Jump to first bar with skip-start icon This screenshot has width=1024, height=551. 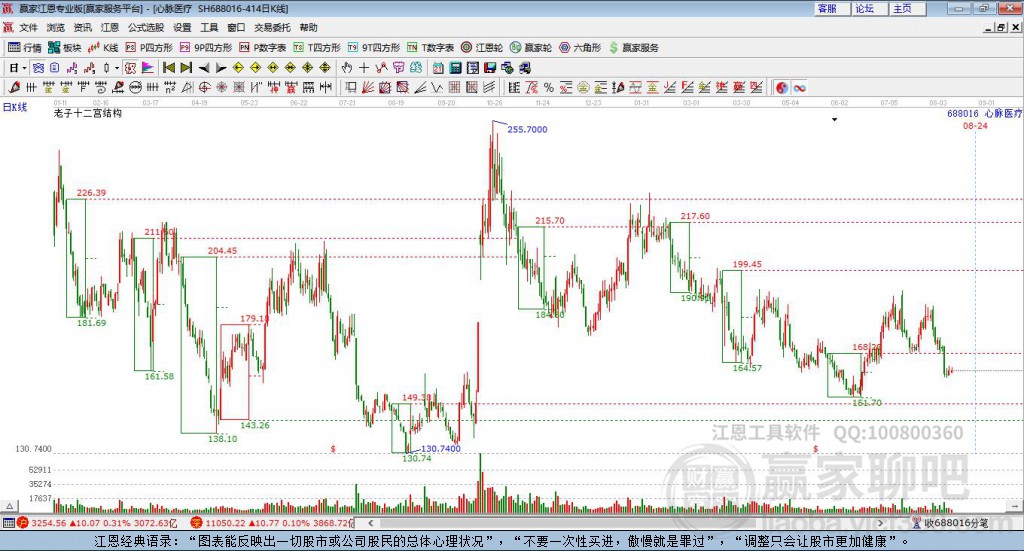point(168,68)
